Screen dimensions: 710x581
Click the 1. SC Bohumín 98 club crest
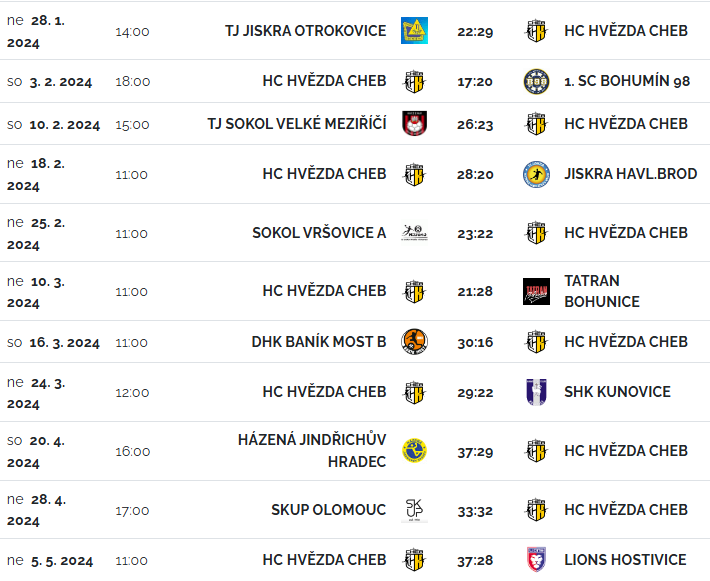tap(536, 82)
